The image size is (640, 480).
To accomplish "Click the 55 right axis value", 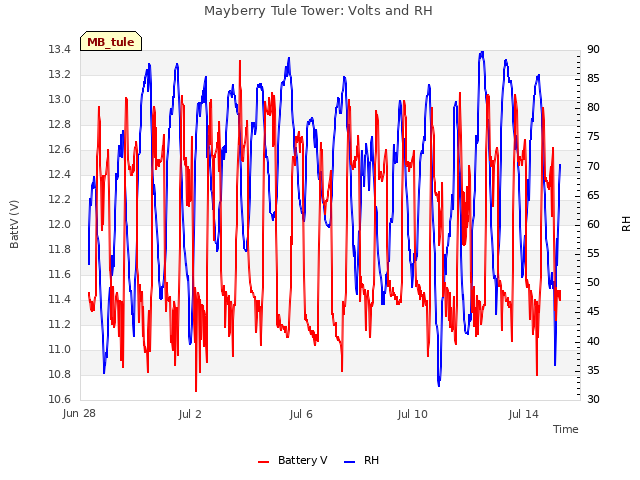I will [593, 253].
